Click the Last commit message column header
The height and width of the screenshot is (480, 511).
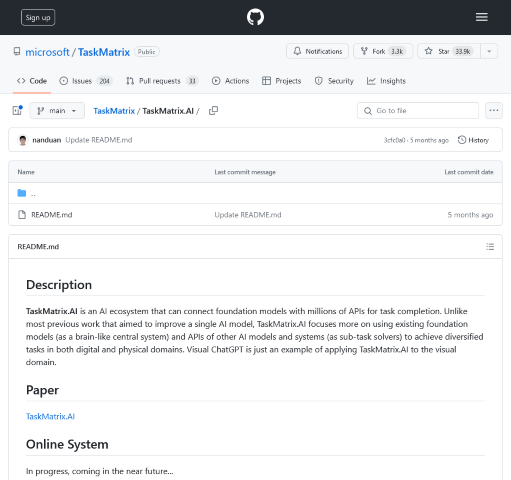coord(245,172)
